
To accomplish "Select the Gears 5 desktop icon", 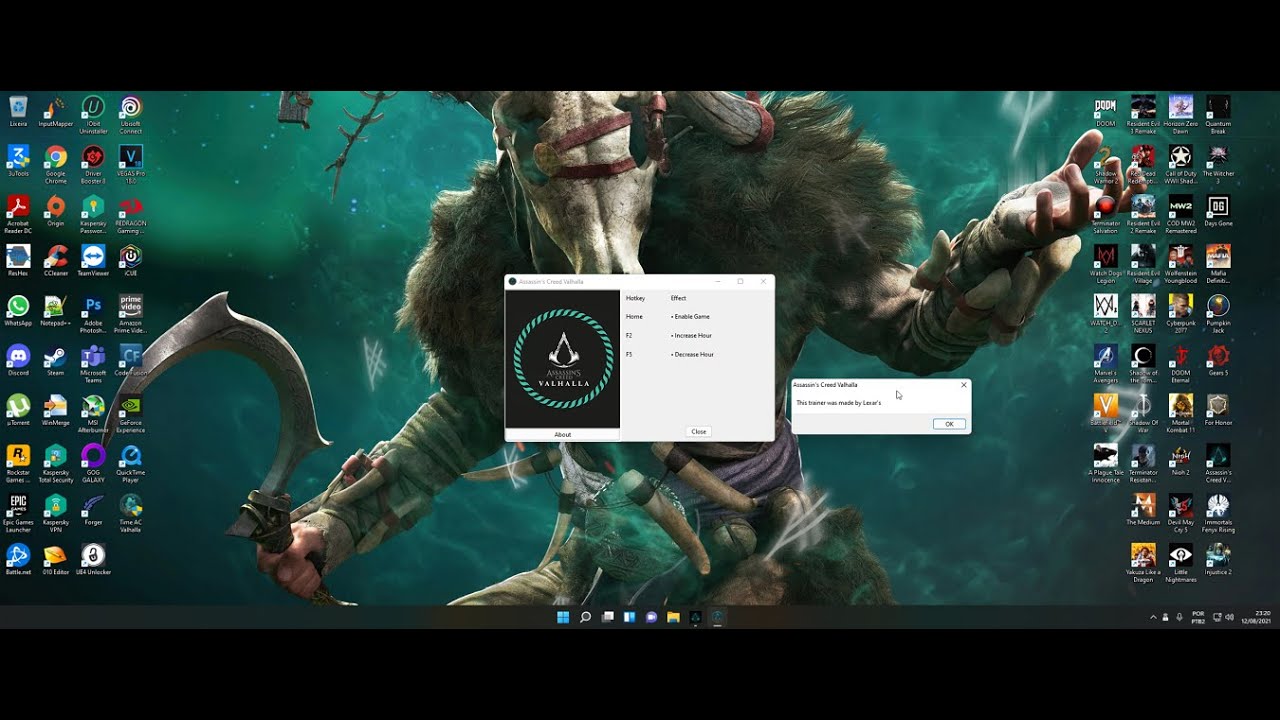I will pyautogui.click(x=1218, y=363).
